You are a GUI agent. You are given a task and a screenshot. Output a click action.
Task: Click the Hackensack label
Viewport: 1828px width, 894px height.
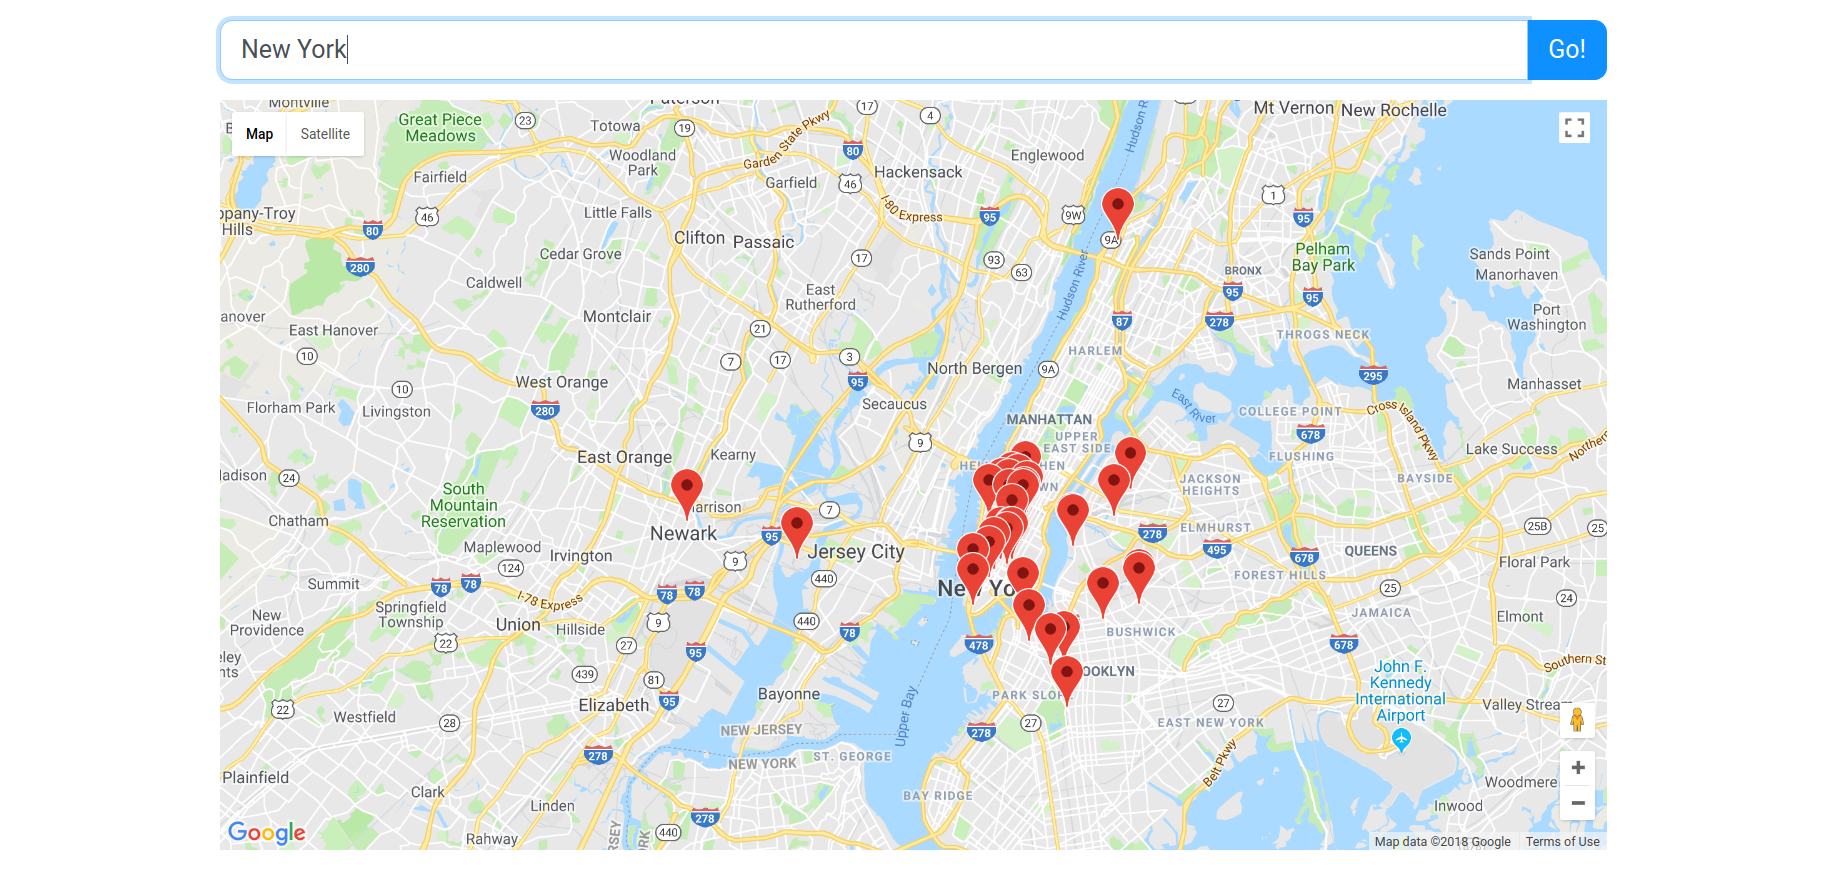pos(918,172)
